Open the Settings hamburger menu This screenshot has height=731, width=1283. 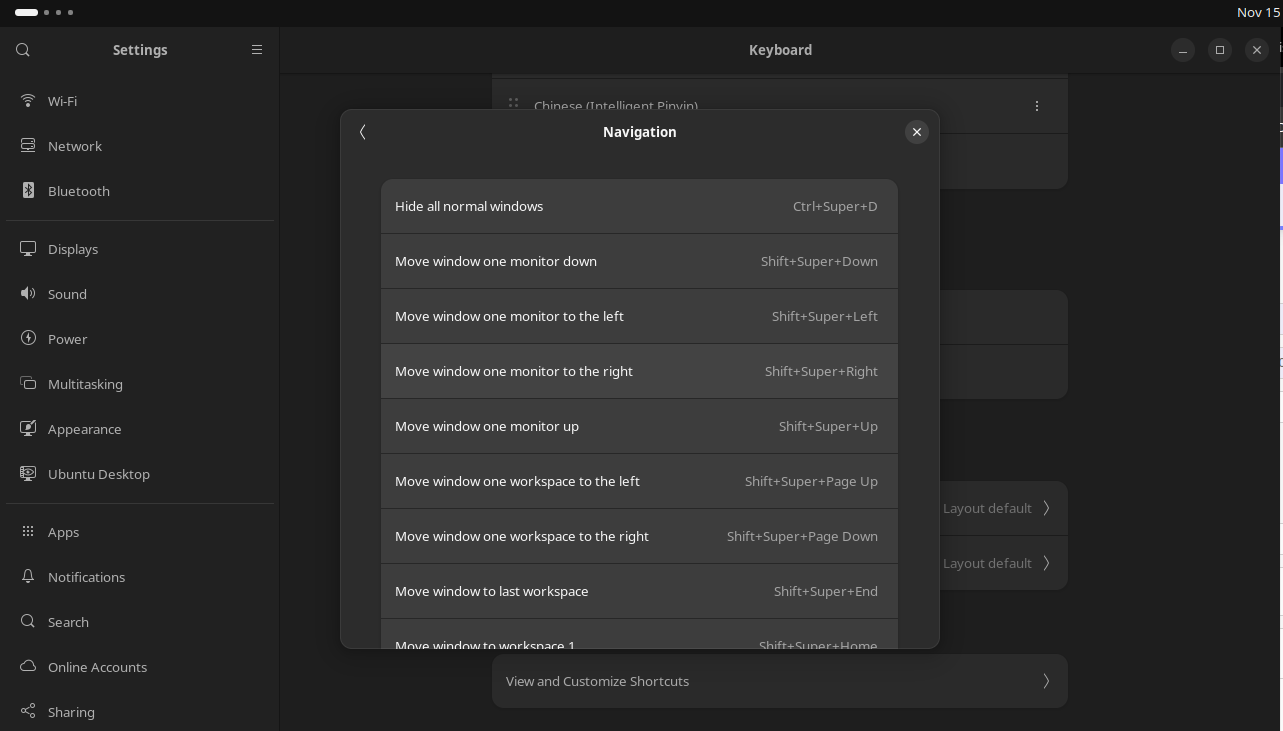[257, 50]
